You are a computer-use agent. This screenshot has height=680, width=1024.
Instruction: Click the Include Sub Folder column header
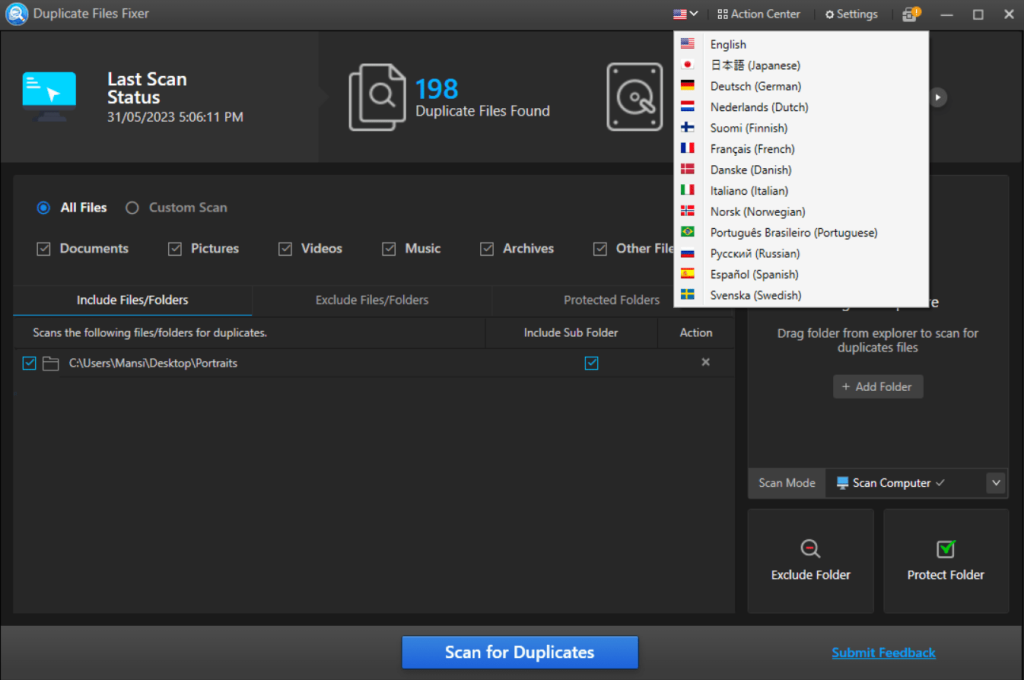click(x=571, y=332)
